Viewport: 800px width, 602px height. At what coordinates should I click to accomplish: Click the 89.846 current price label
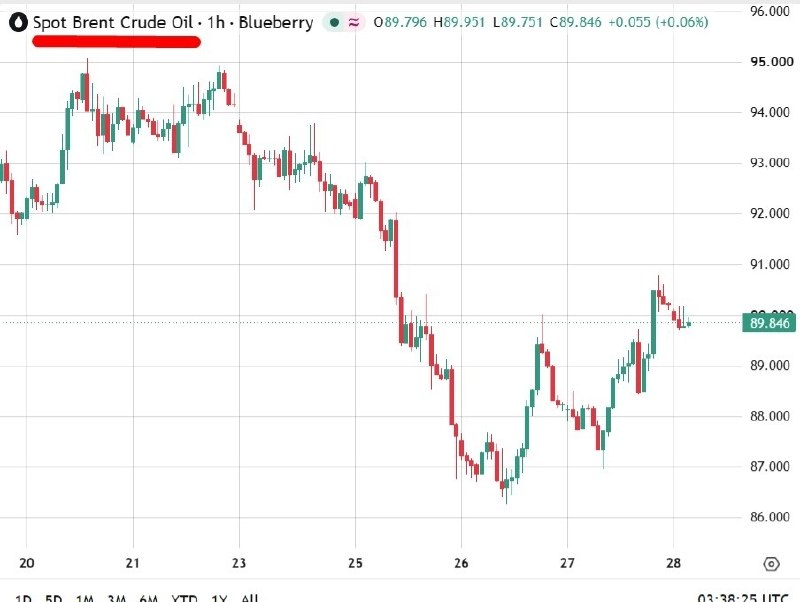pyautogui.click(x=769, y=323)
